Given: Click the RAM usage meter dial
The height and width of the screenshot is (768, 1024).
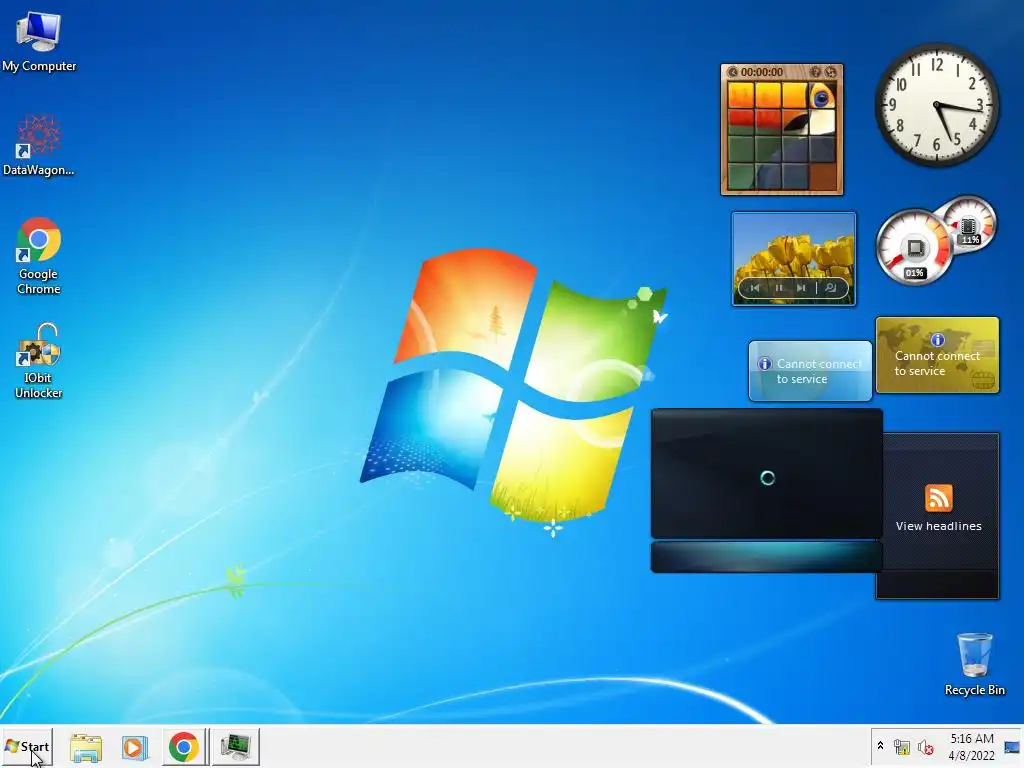Looking at the screenshot, I should 969,224.
